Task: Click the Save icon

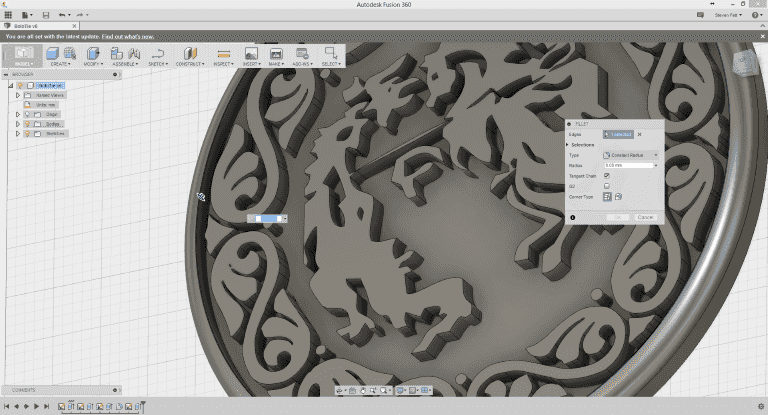Action: pos(46,15)
